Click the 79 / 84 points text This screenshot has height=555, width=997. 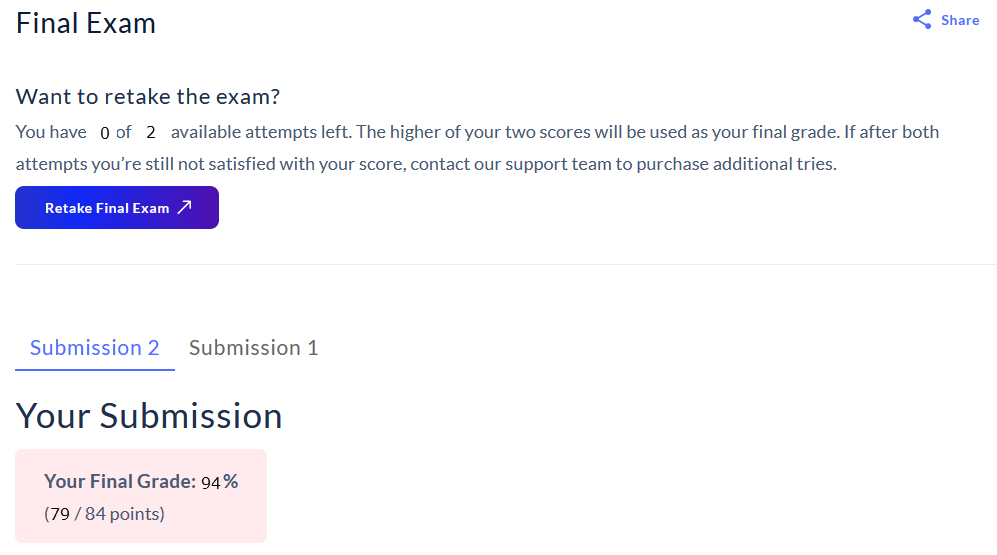(x=104, y=515)
